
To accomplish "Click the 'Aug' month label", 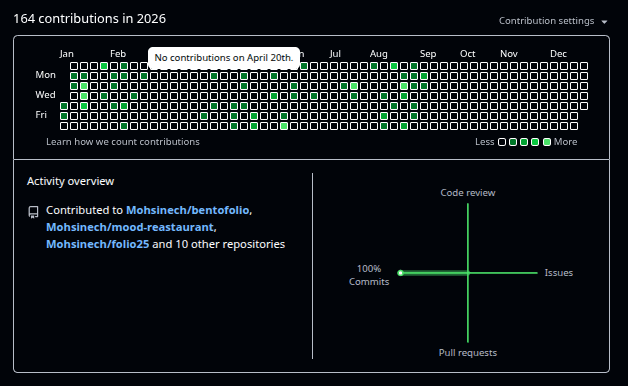I will click(378, 54).
